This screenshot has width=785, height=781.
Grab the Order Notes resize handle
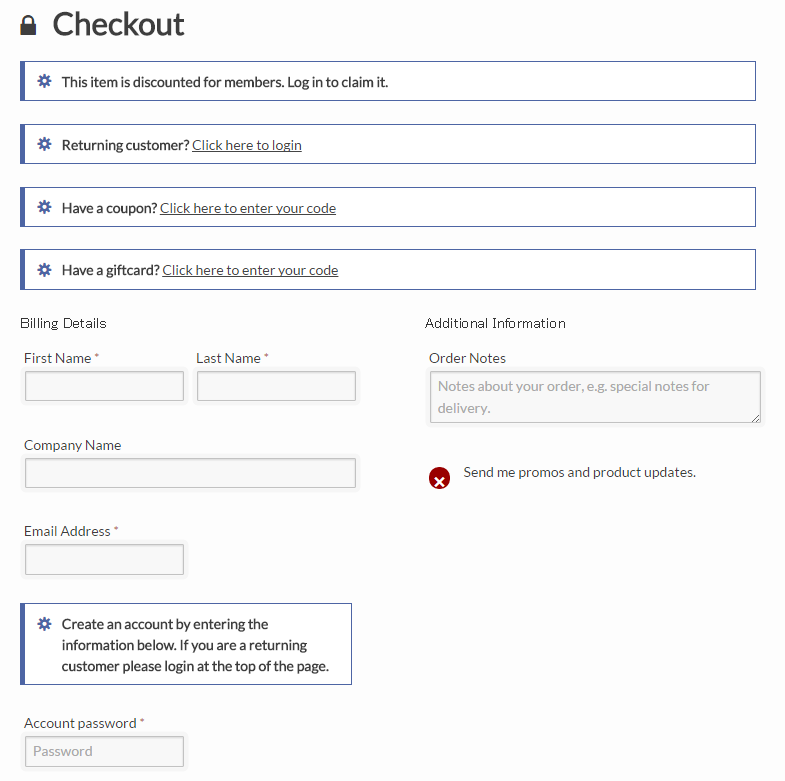(x=756, y=418)
